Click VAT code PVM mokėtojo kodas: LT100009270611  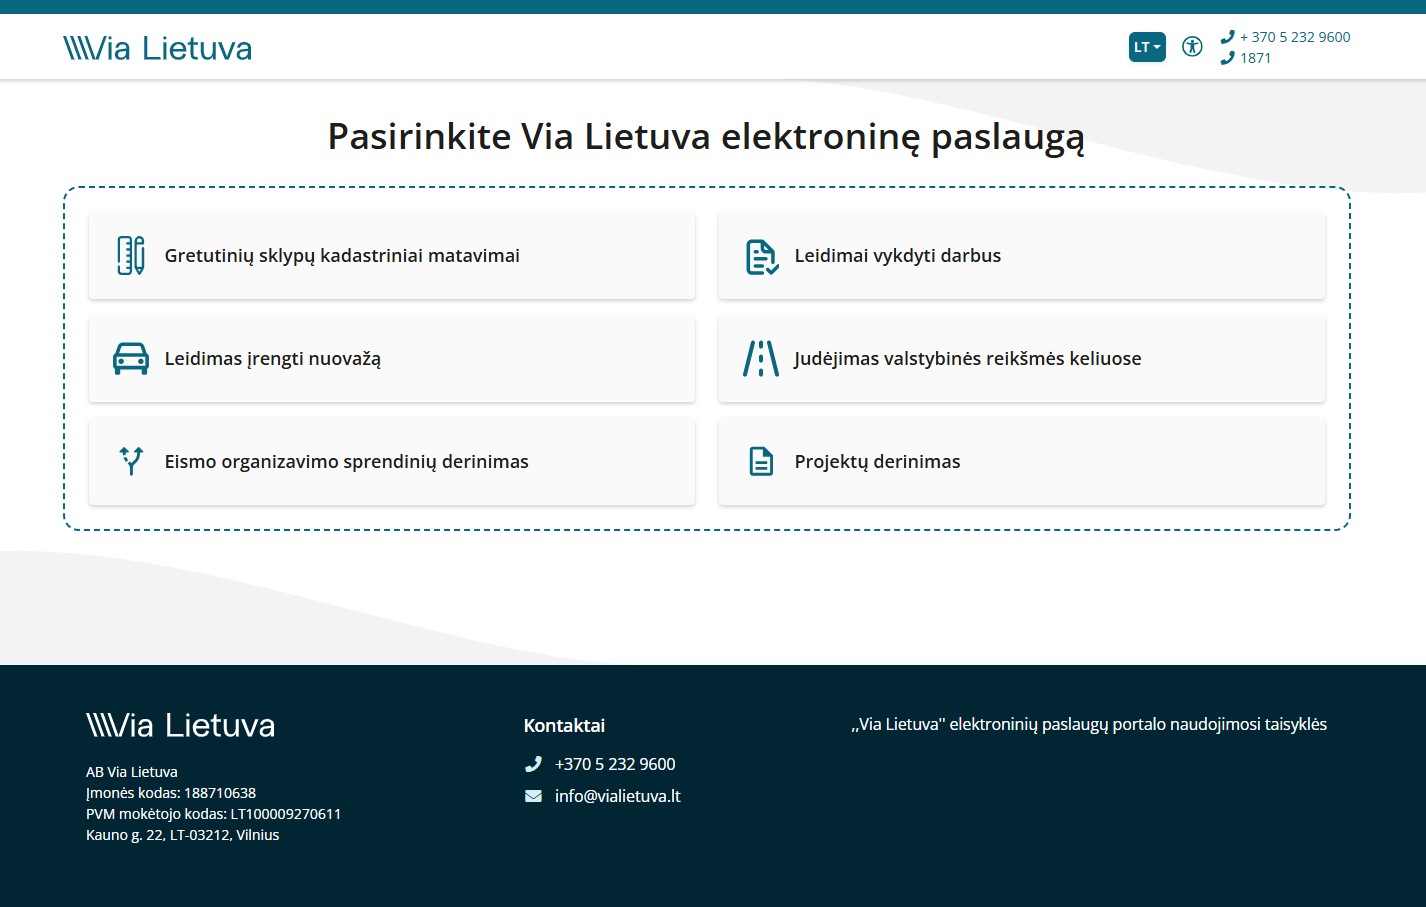[x=214, y=814]
